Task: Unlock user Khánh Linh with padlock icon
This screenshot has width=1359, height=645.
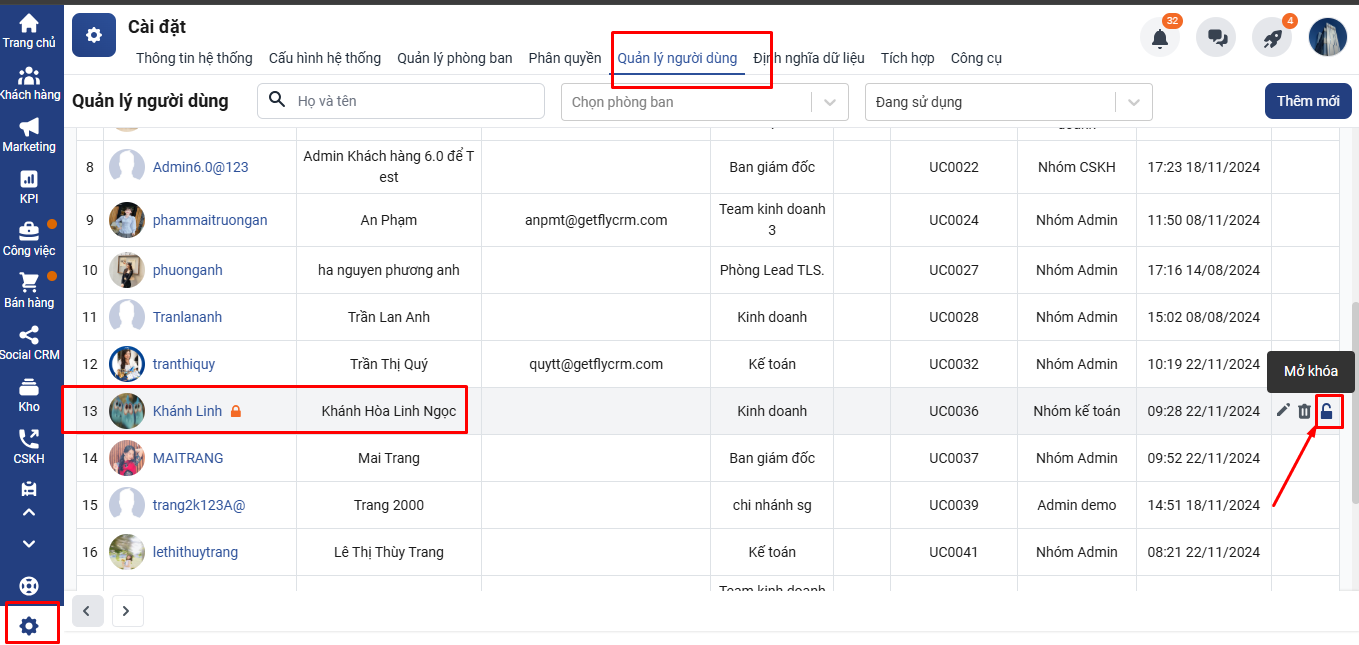Action: pyautogui.click(x=1327, y=411)
